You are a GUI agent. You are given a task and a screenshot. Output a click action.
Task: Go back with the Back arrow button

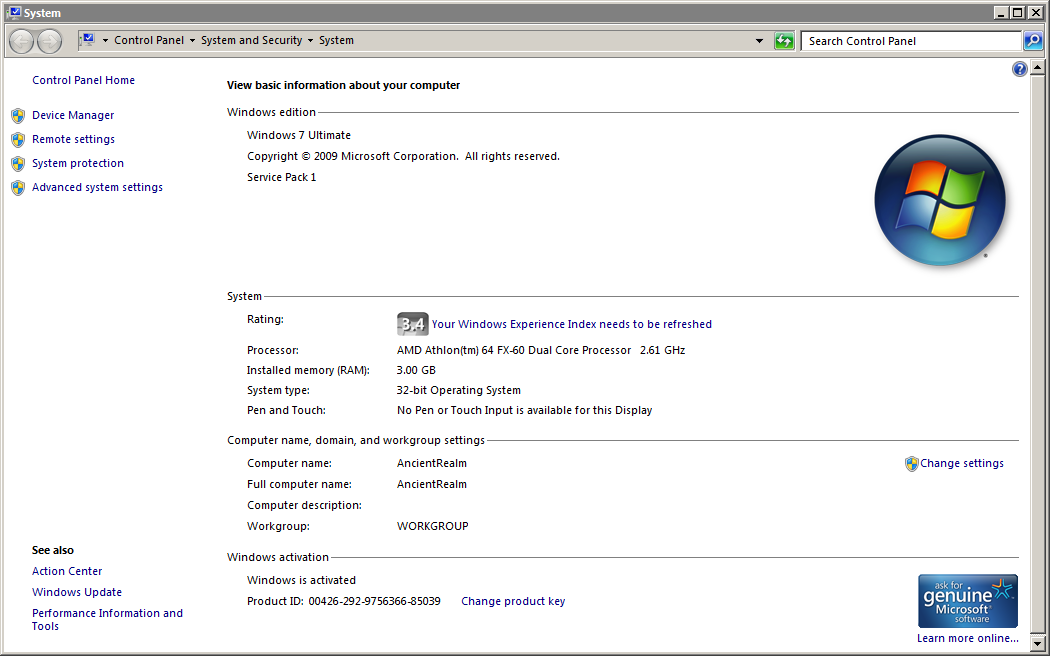(x=21, y=42)
